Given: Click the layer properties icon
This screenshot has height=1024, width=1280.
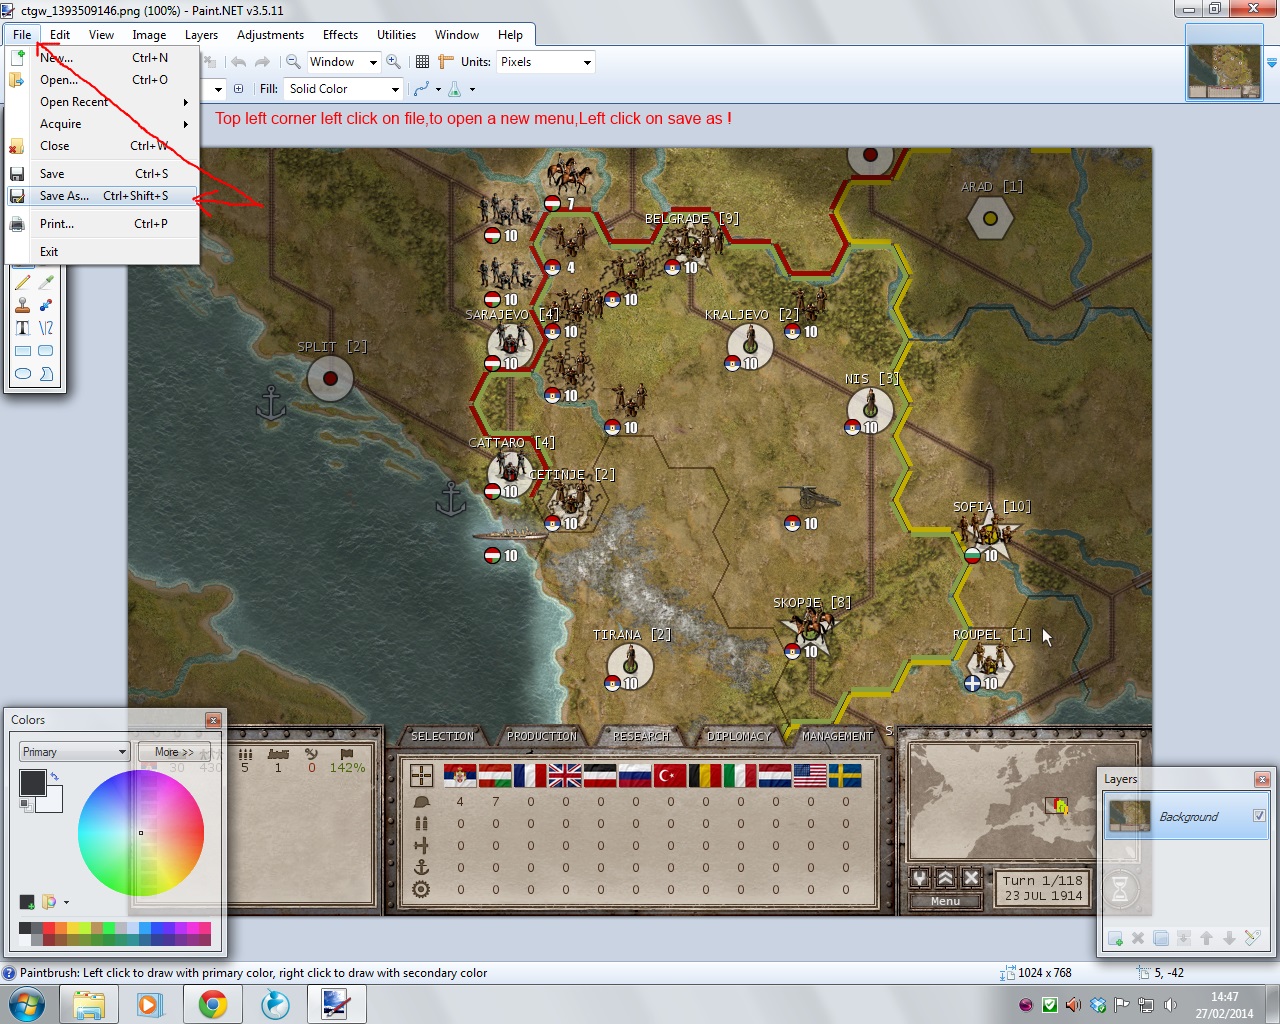Looking at the screenshot, I should point(1252,938).
